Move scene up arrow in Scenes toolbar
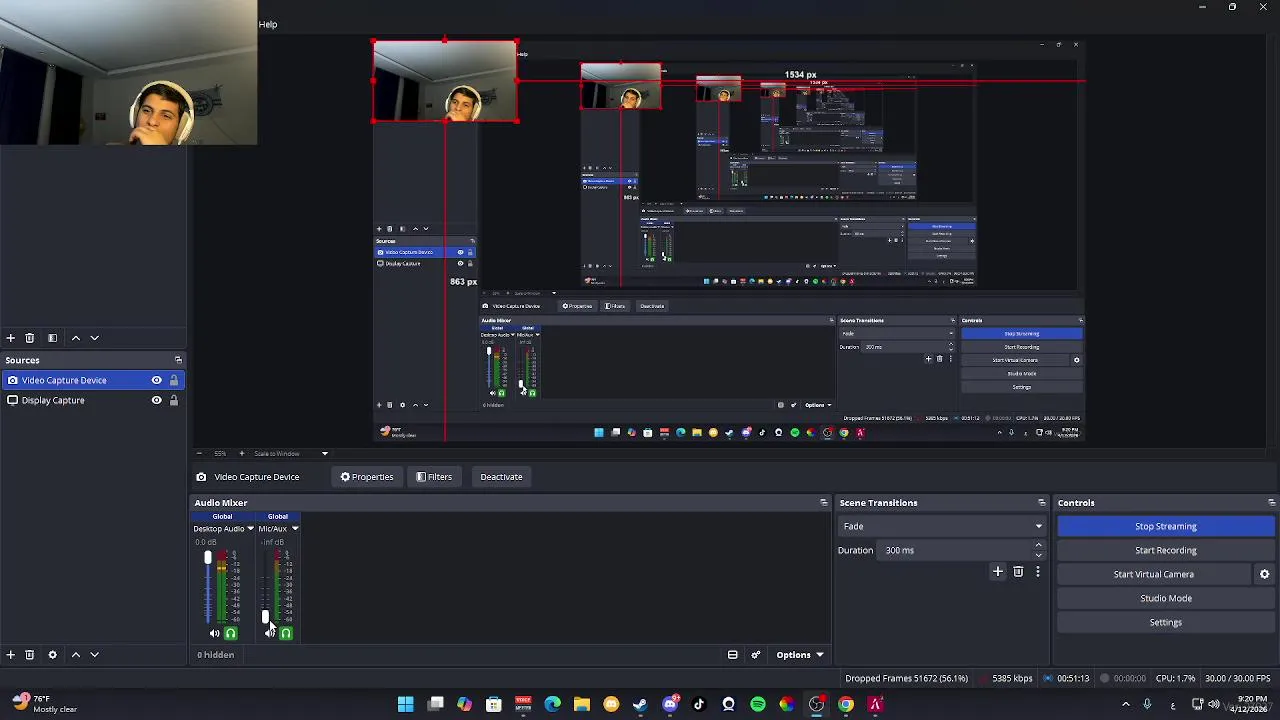Viewport: 1280px width, 720px height. (75, 338)
